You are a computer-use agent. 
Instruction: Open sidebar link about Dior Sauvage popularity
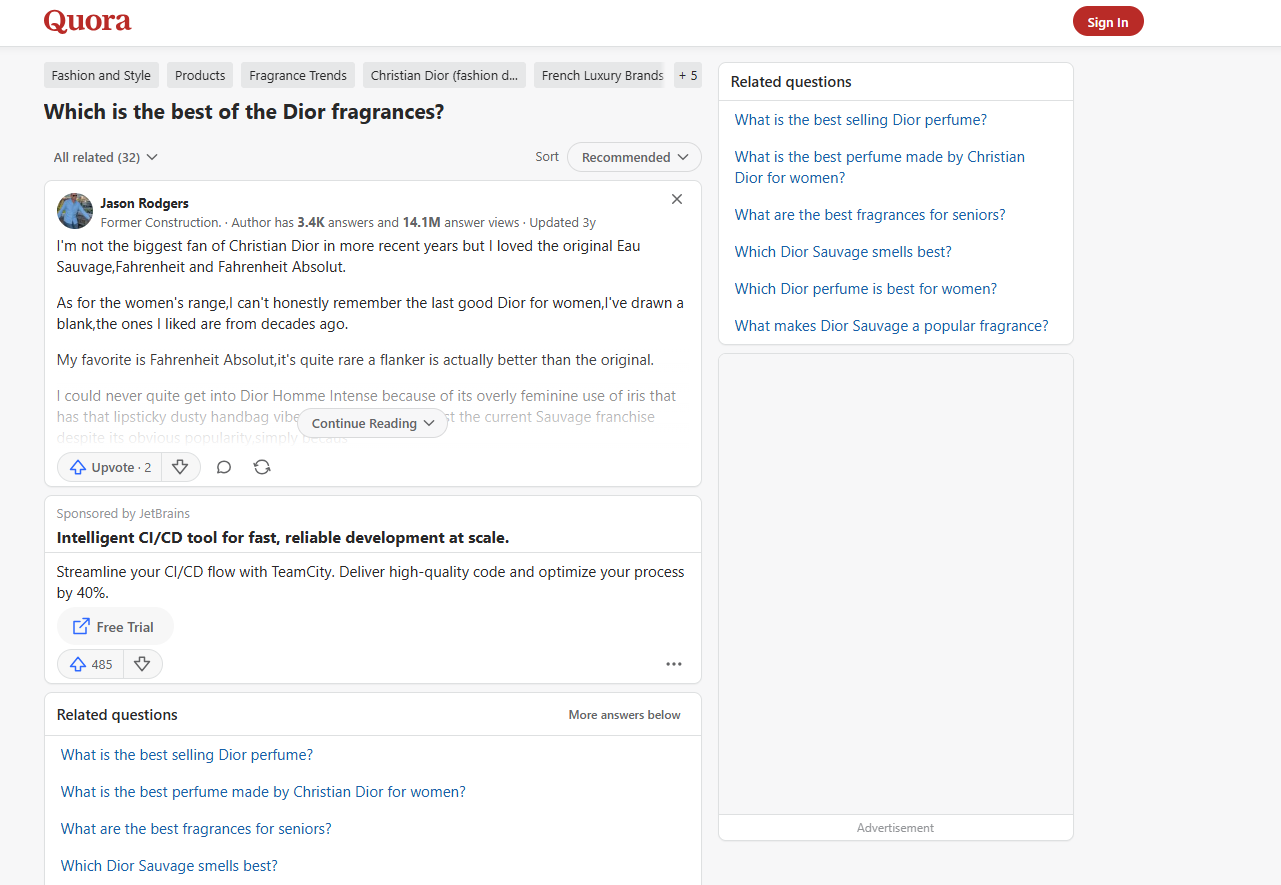point(892,326)
